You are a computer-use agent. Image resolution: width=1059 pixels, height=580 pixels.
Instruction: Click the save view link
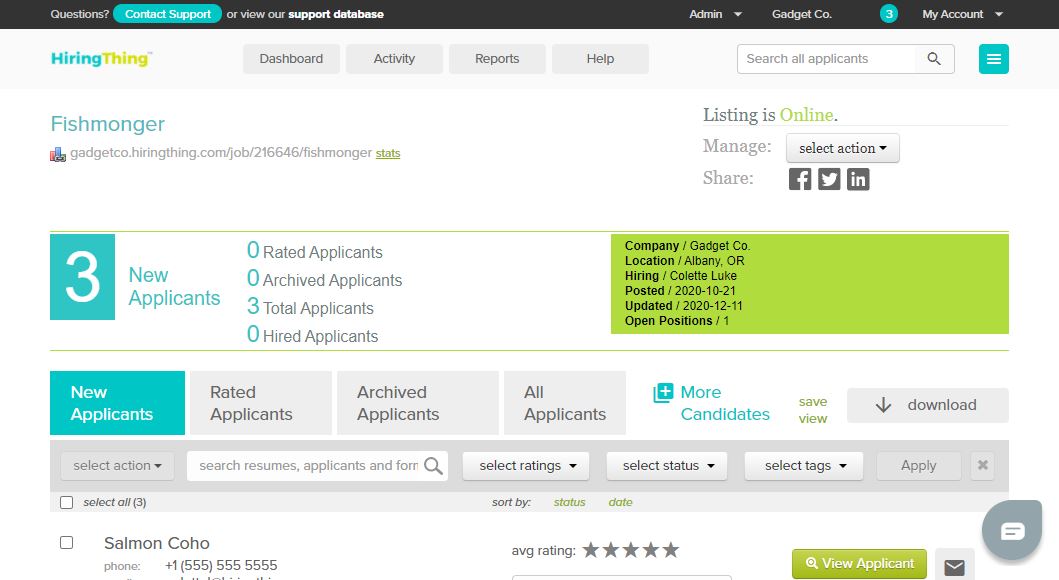coord(812,410)
